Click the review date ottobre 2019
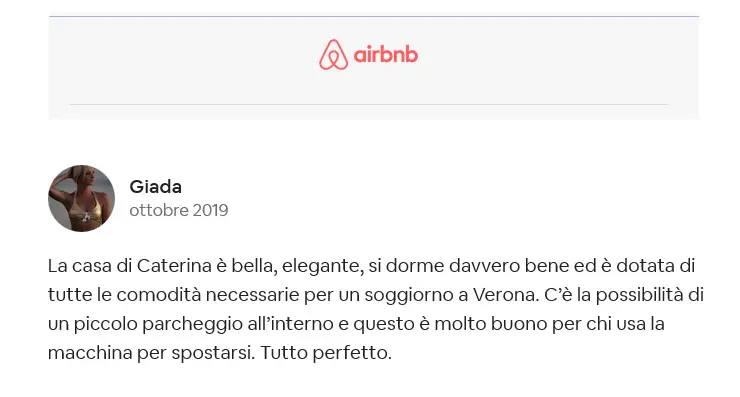 (x=179, y=210)
